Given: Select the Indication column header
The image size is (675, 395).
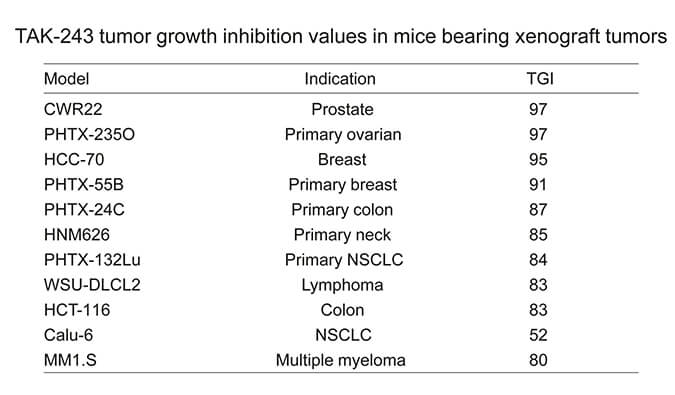Looking at the screenshot, I should (x=340, y=79).
